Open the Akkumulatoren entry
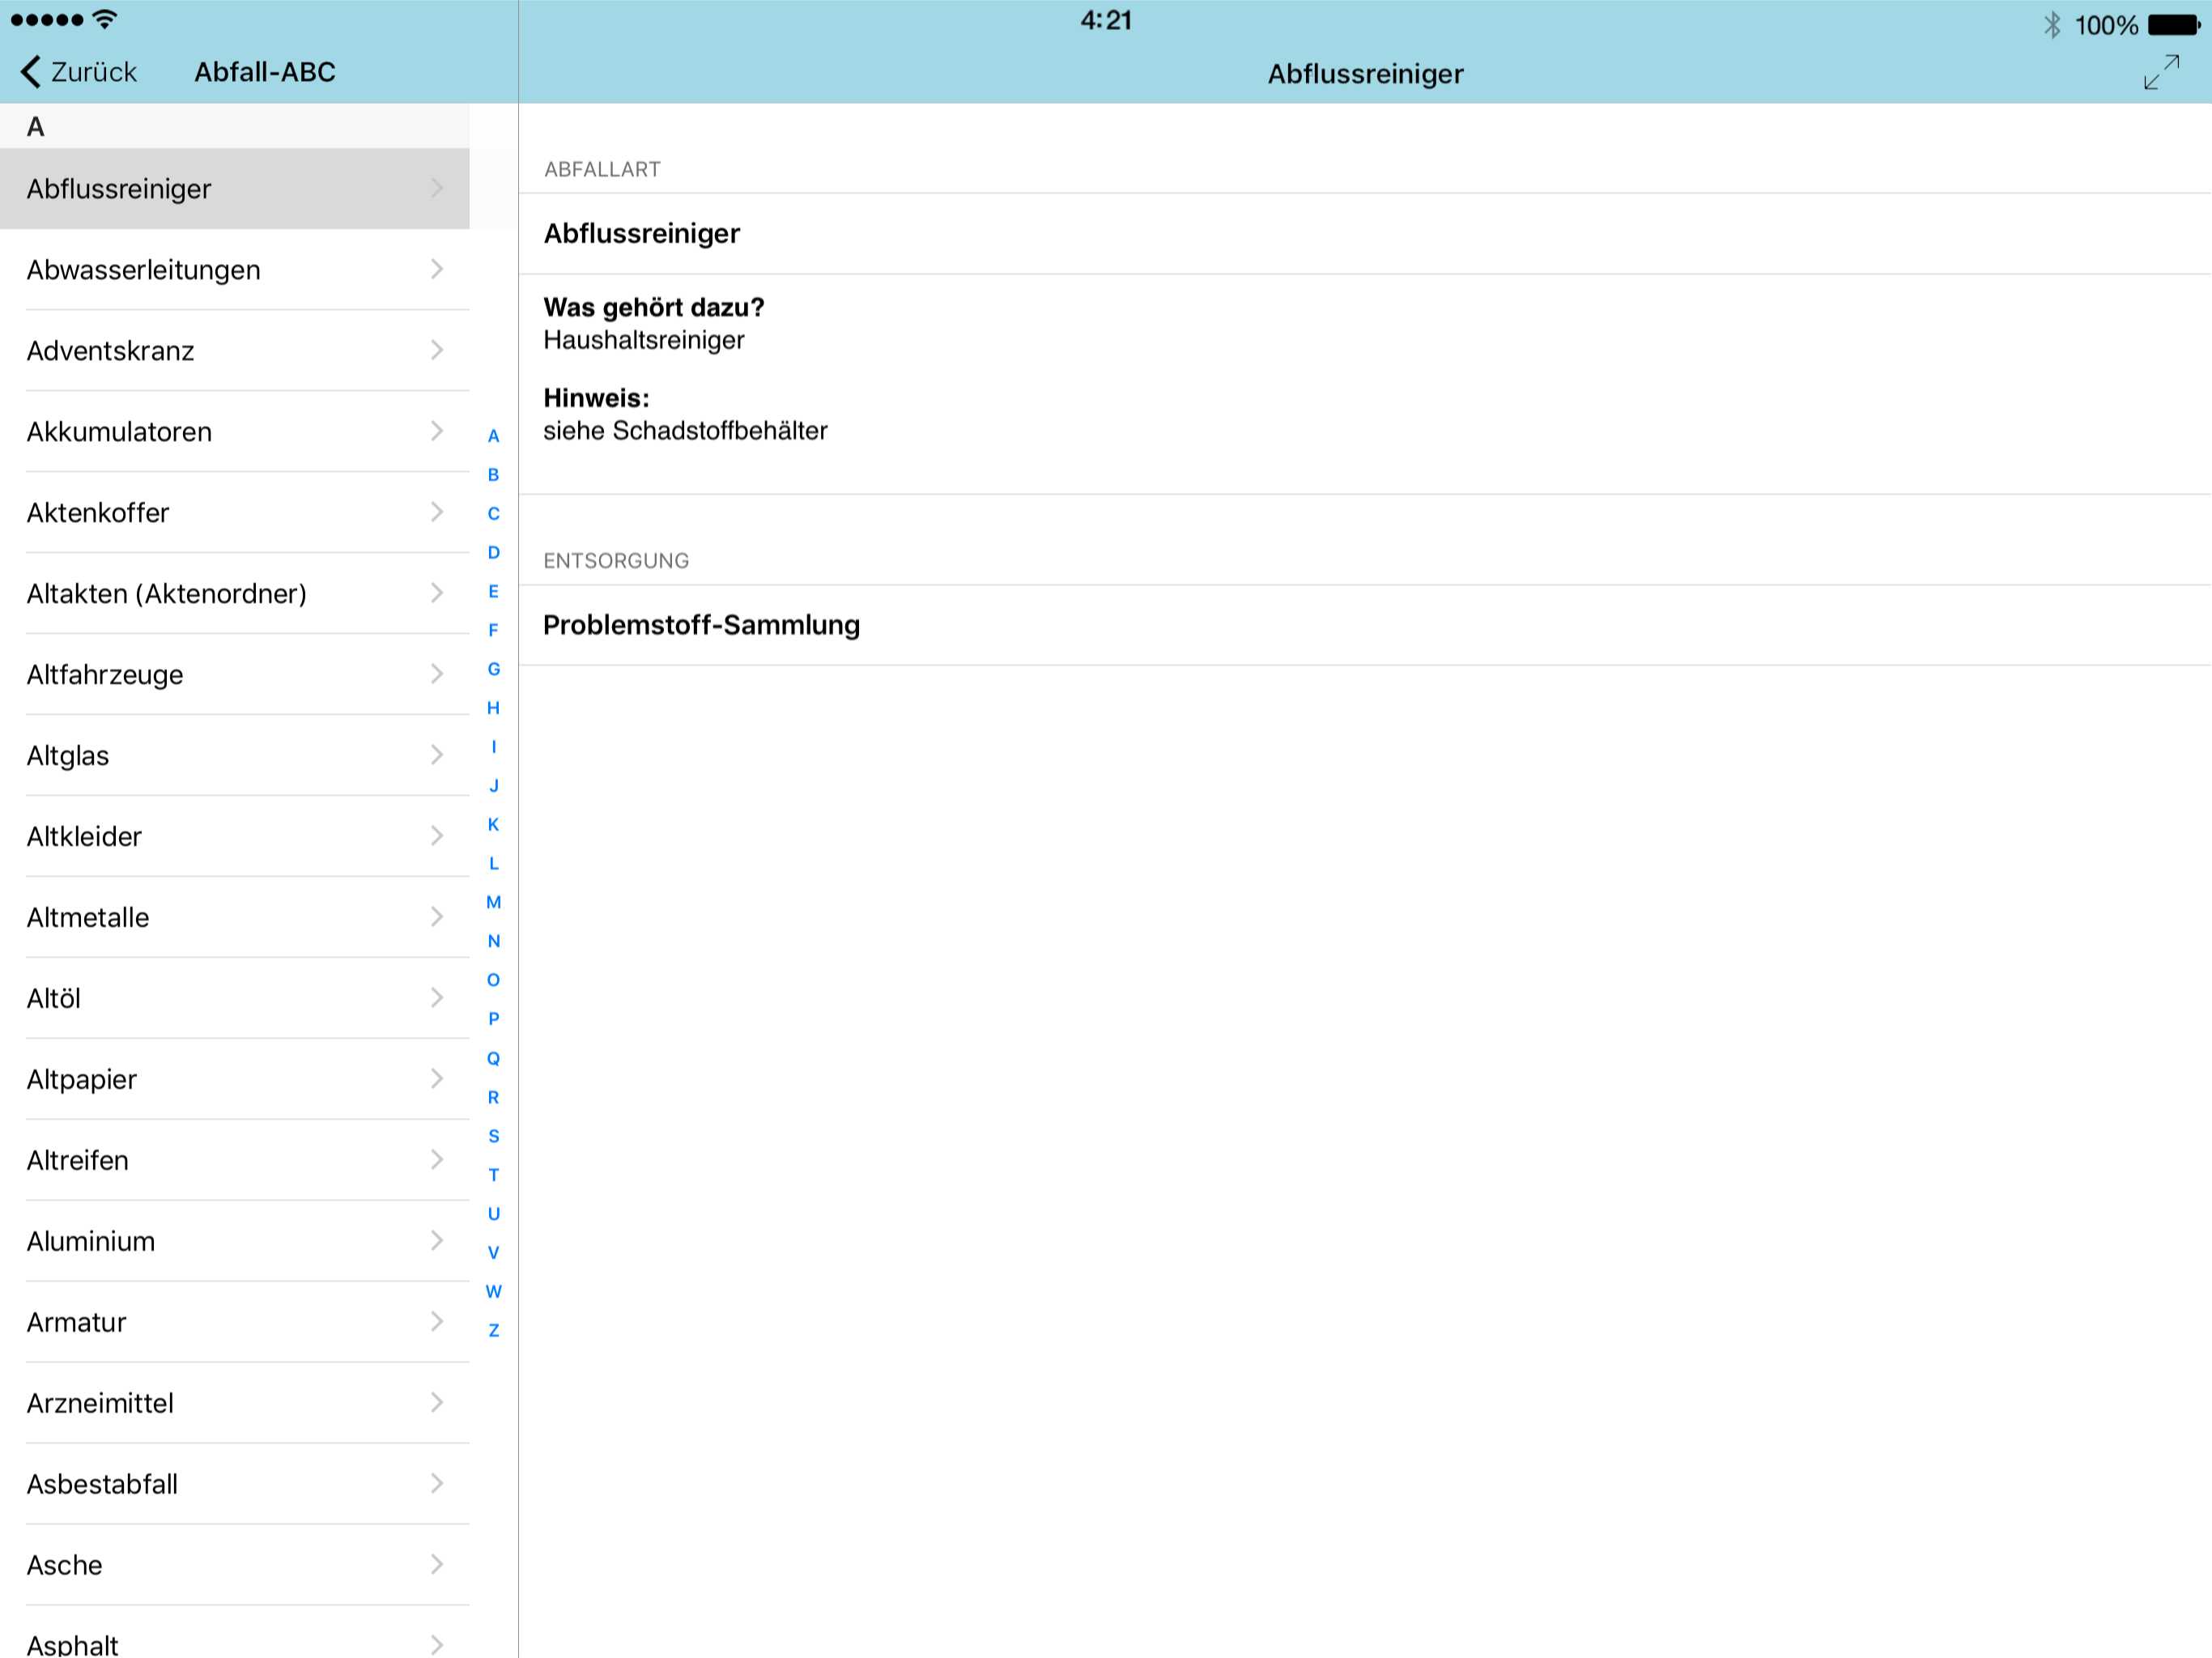Screen dimensions: 2212x1658 (234, 432)
